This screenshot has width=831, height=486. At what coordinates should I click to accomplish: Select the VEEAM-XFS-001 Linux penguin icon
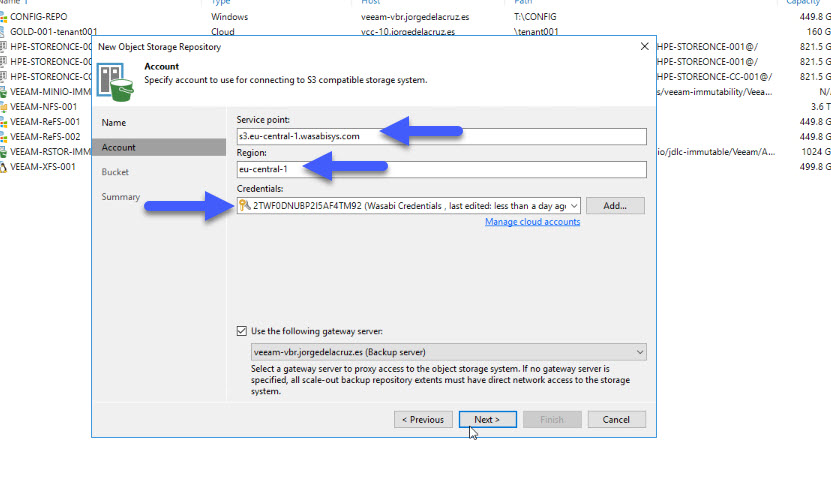pos(3,167)
